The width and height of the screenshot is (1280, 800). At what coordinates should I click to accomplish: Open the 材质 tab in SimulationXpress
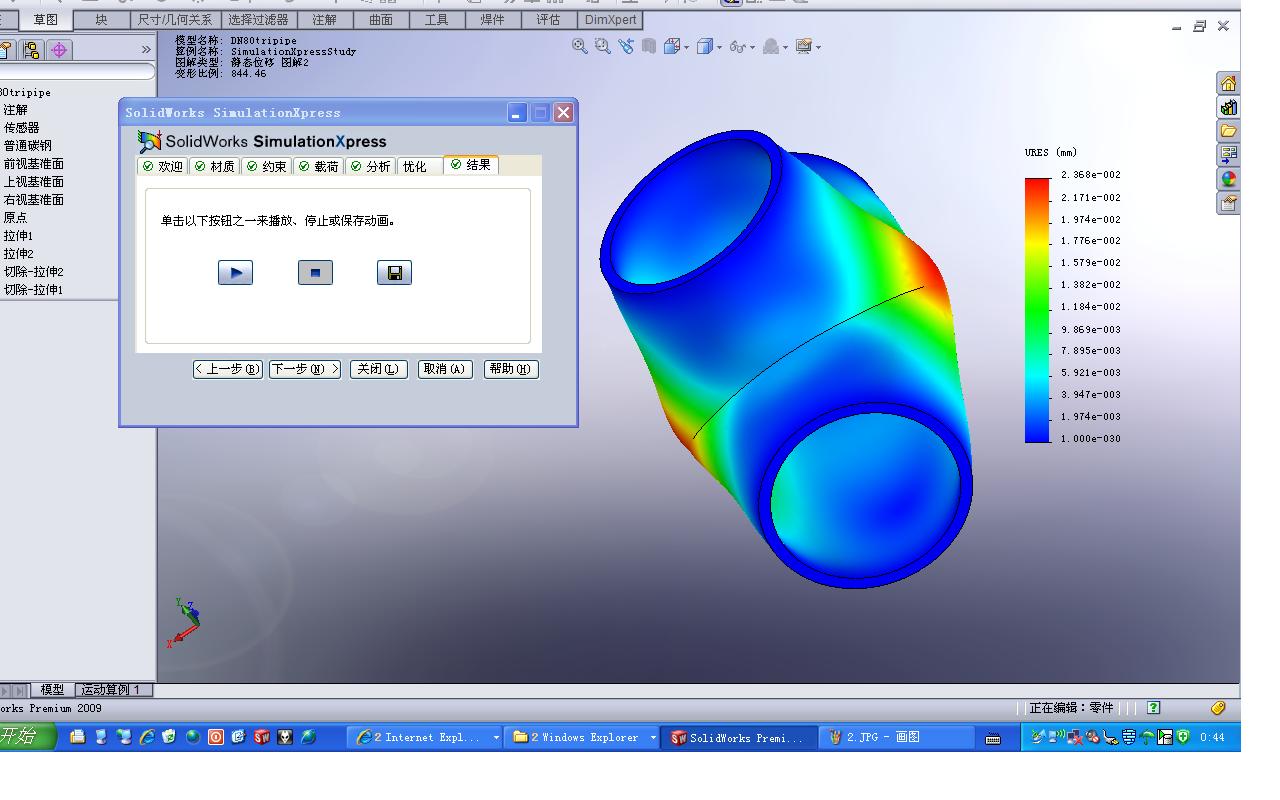(215, 167)
